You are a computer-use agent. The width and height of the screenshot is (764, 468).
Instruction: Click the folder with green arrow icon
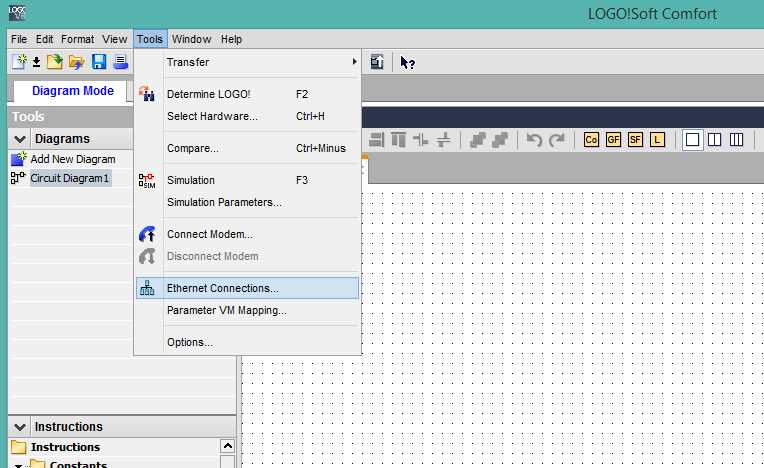(55, 62)
